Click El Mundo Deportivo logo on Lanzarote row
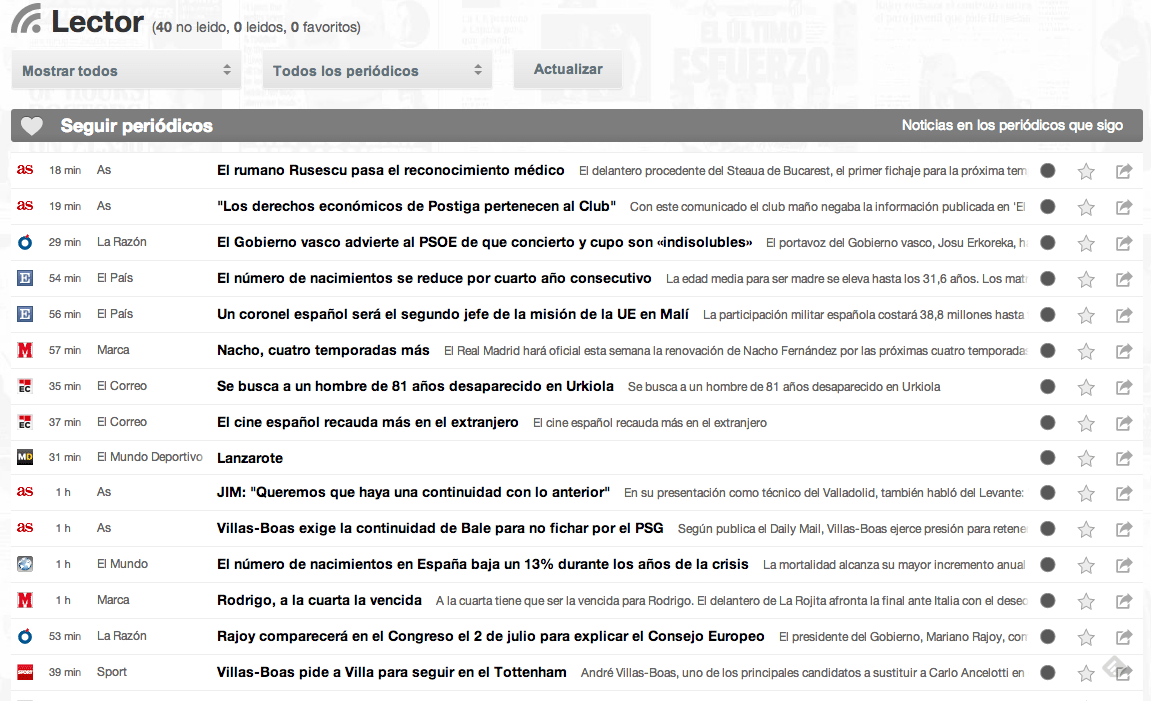The height and width of the screenshot is (701, 1151). tap(25, 457)
